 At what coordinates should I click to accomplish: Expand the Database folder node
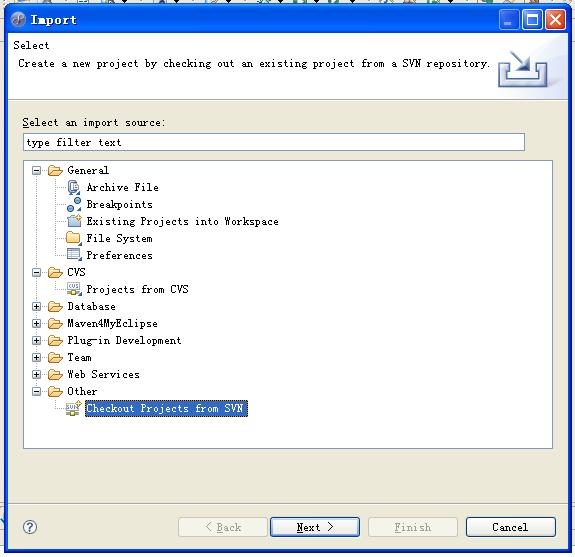coord(36,307)
